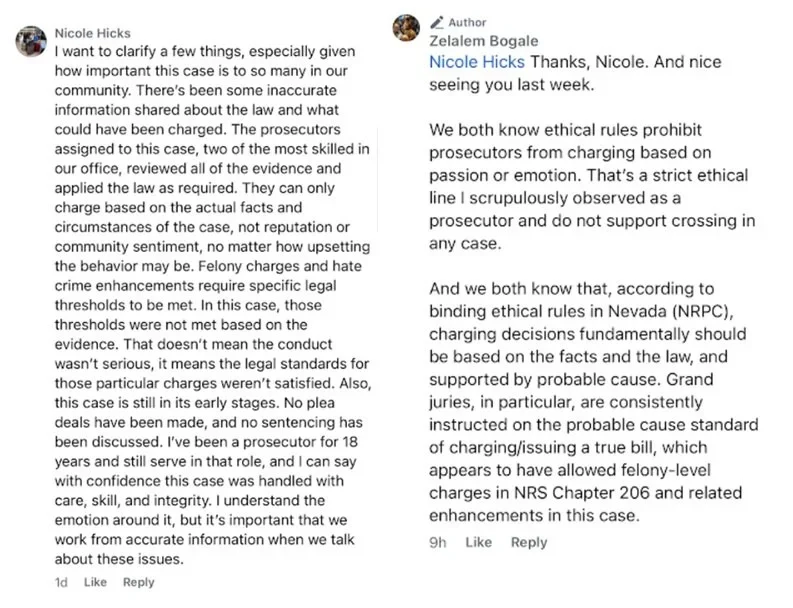Click Zelalem Bogale's avatar photo
This screenshot has width=793, height=608.
tap(406, 27)
